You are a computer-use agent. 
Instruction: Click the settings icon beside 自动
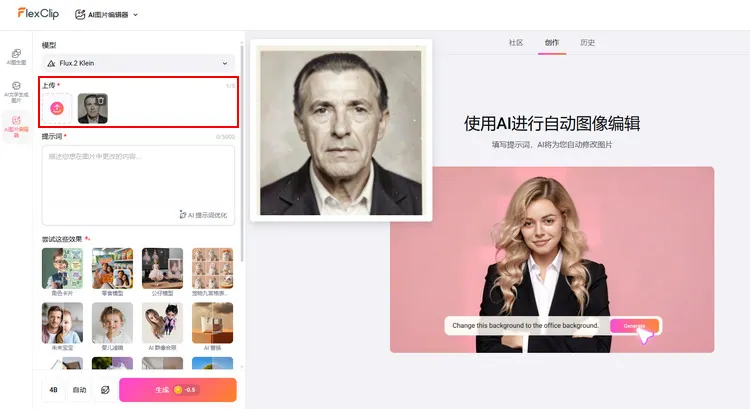click(x=105, y=390)
